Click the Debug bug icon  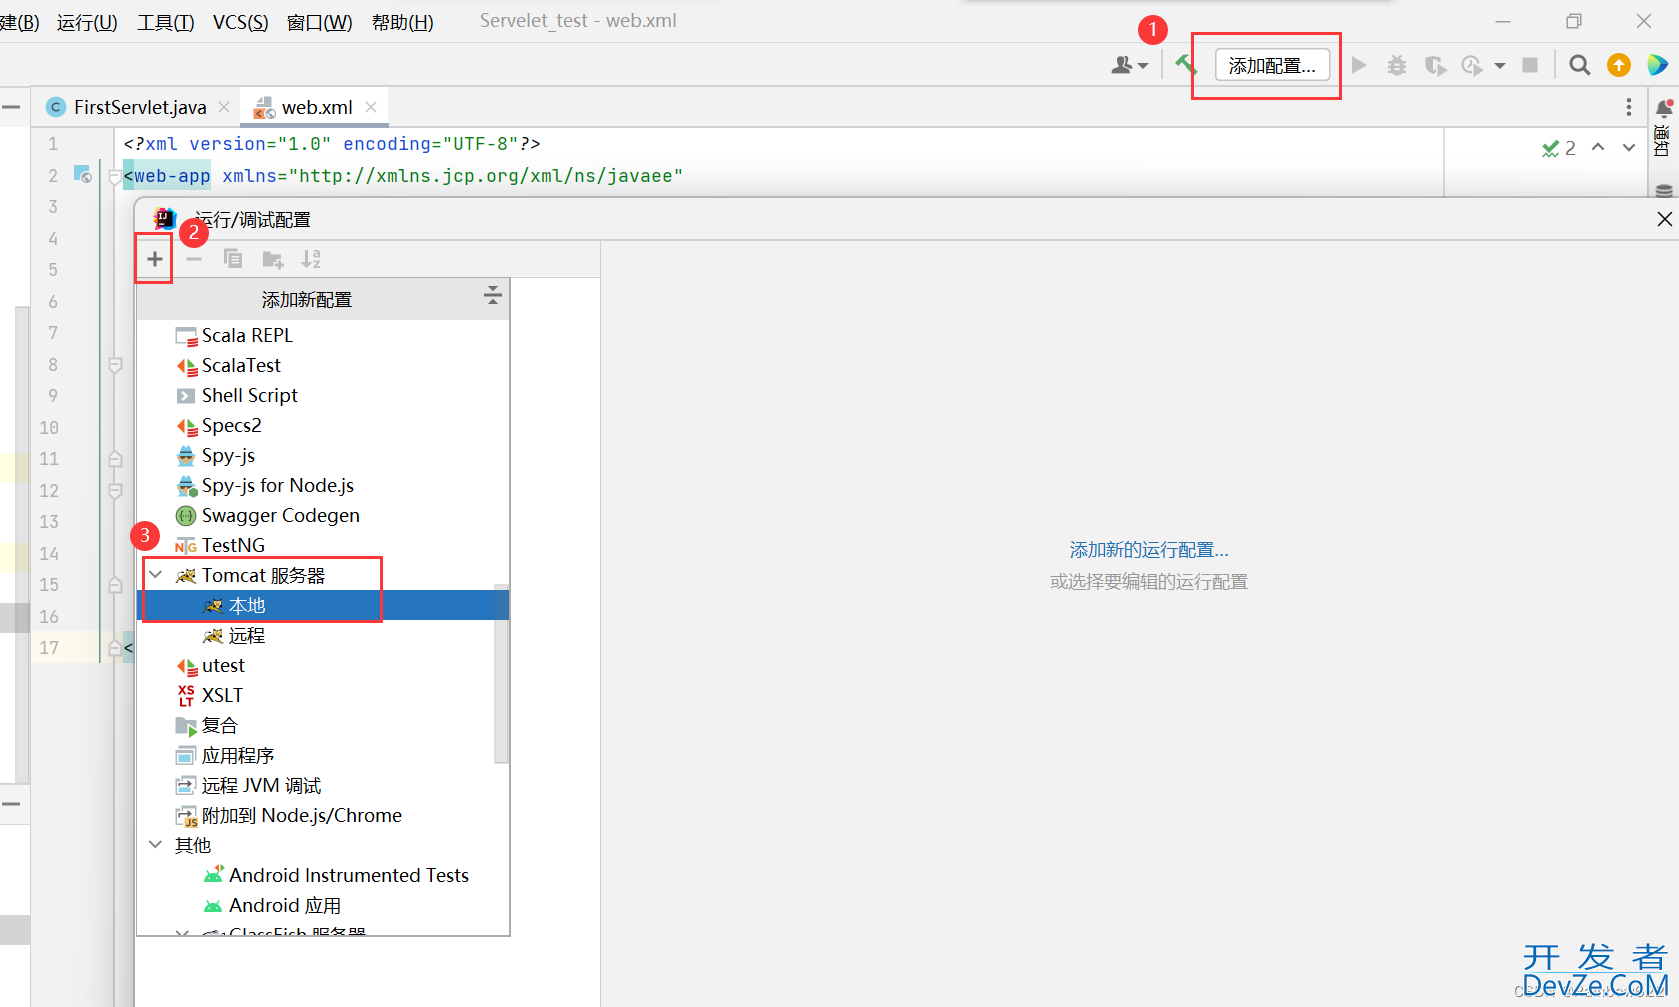pyautogui.click(x=1397, y=65)
